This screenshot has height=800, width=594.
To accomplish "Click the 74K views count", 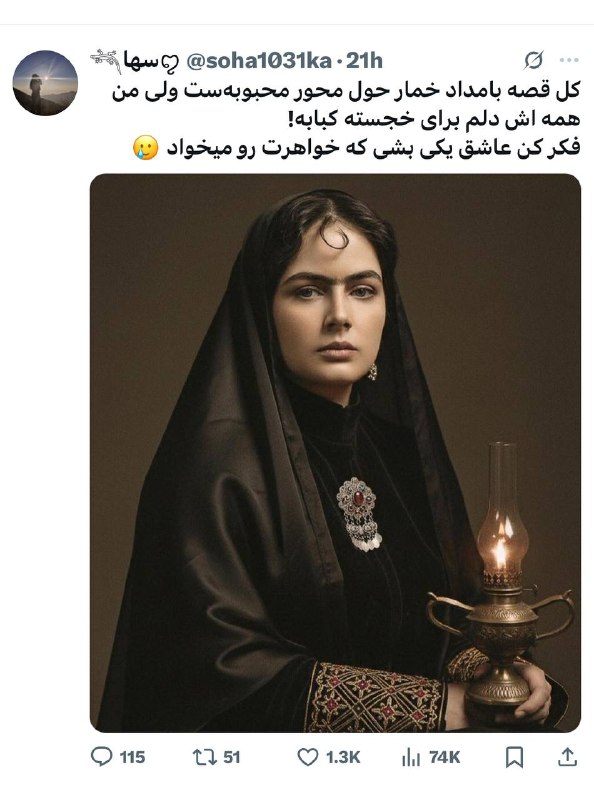I will (444, 757).
